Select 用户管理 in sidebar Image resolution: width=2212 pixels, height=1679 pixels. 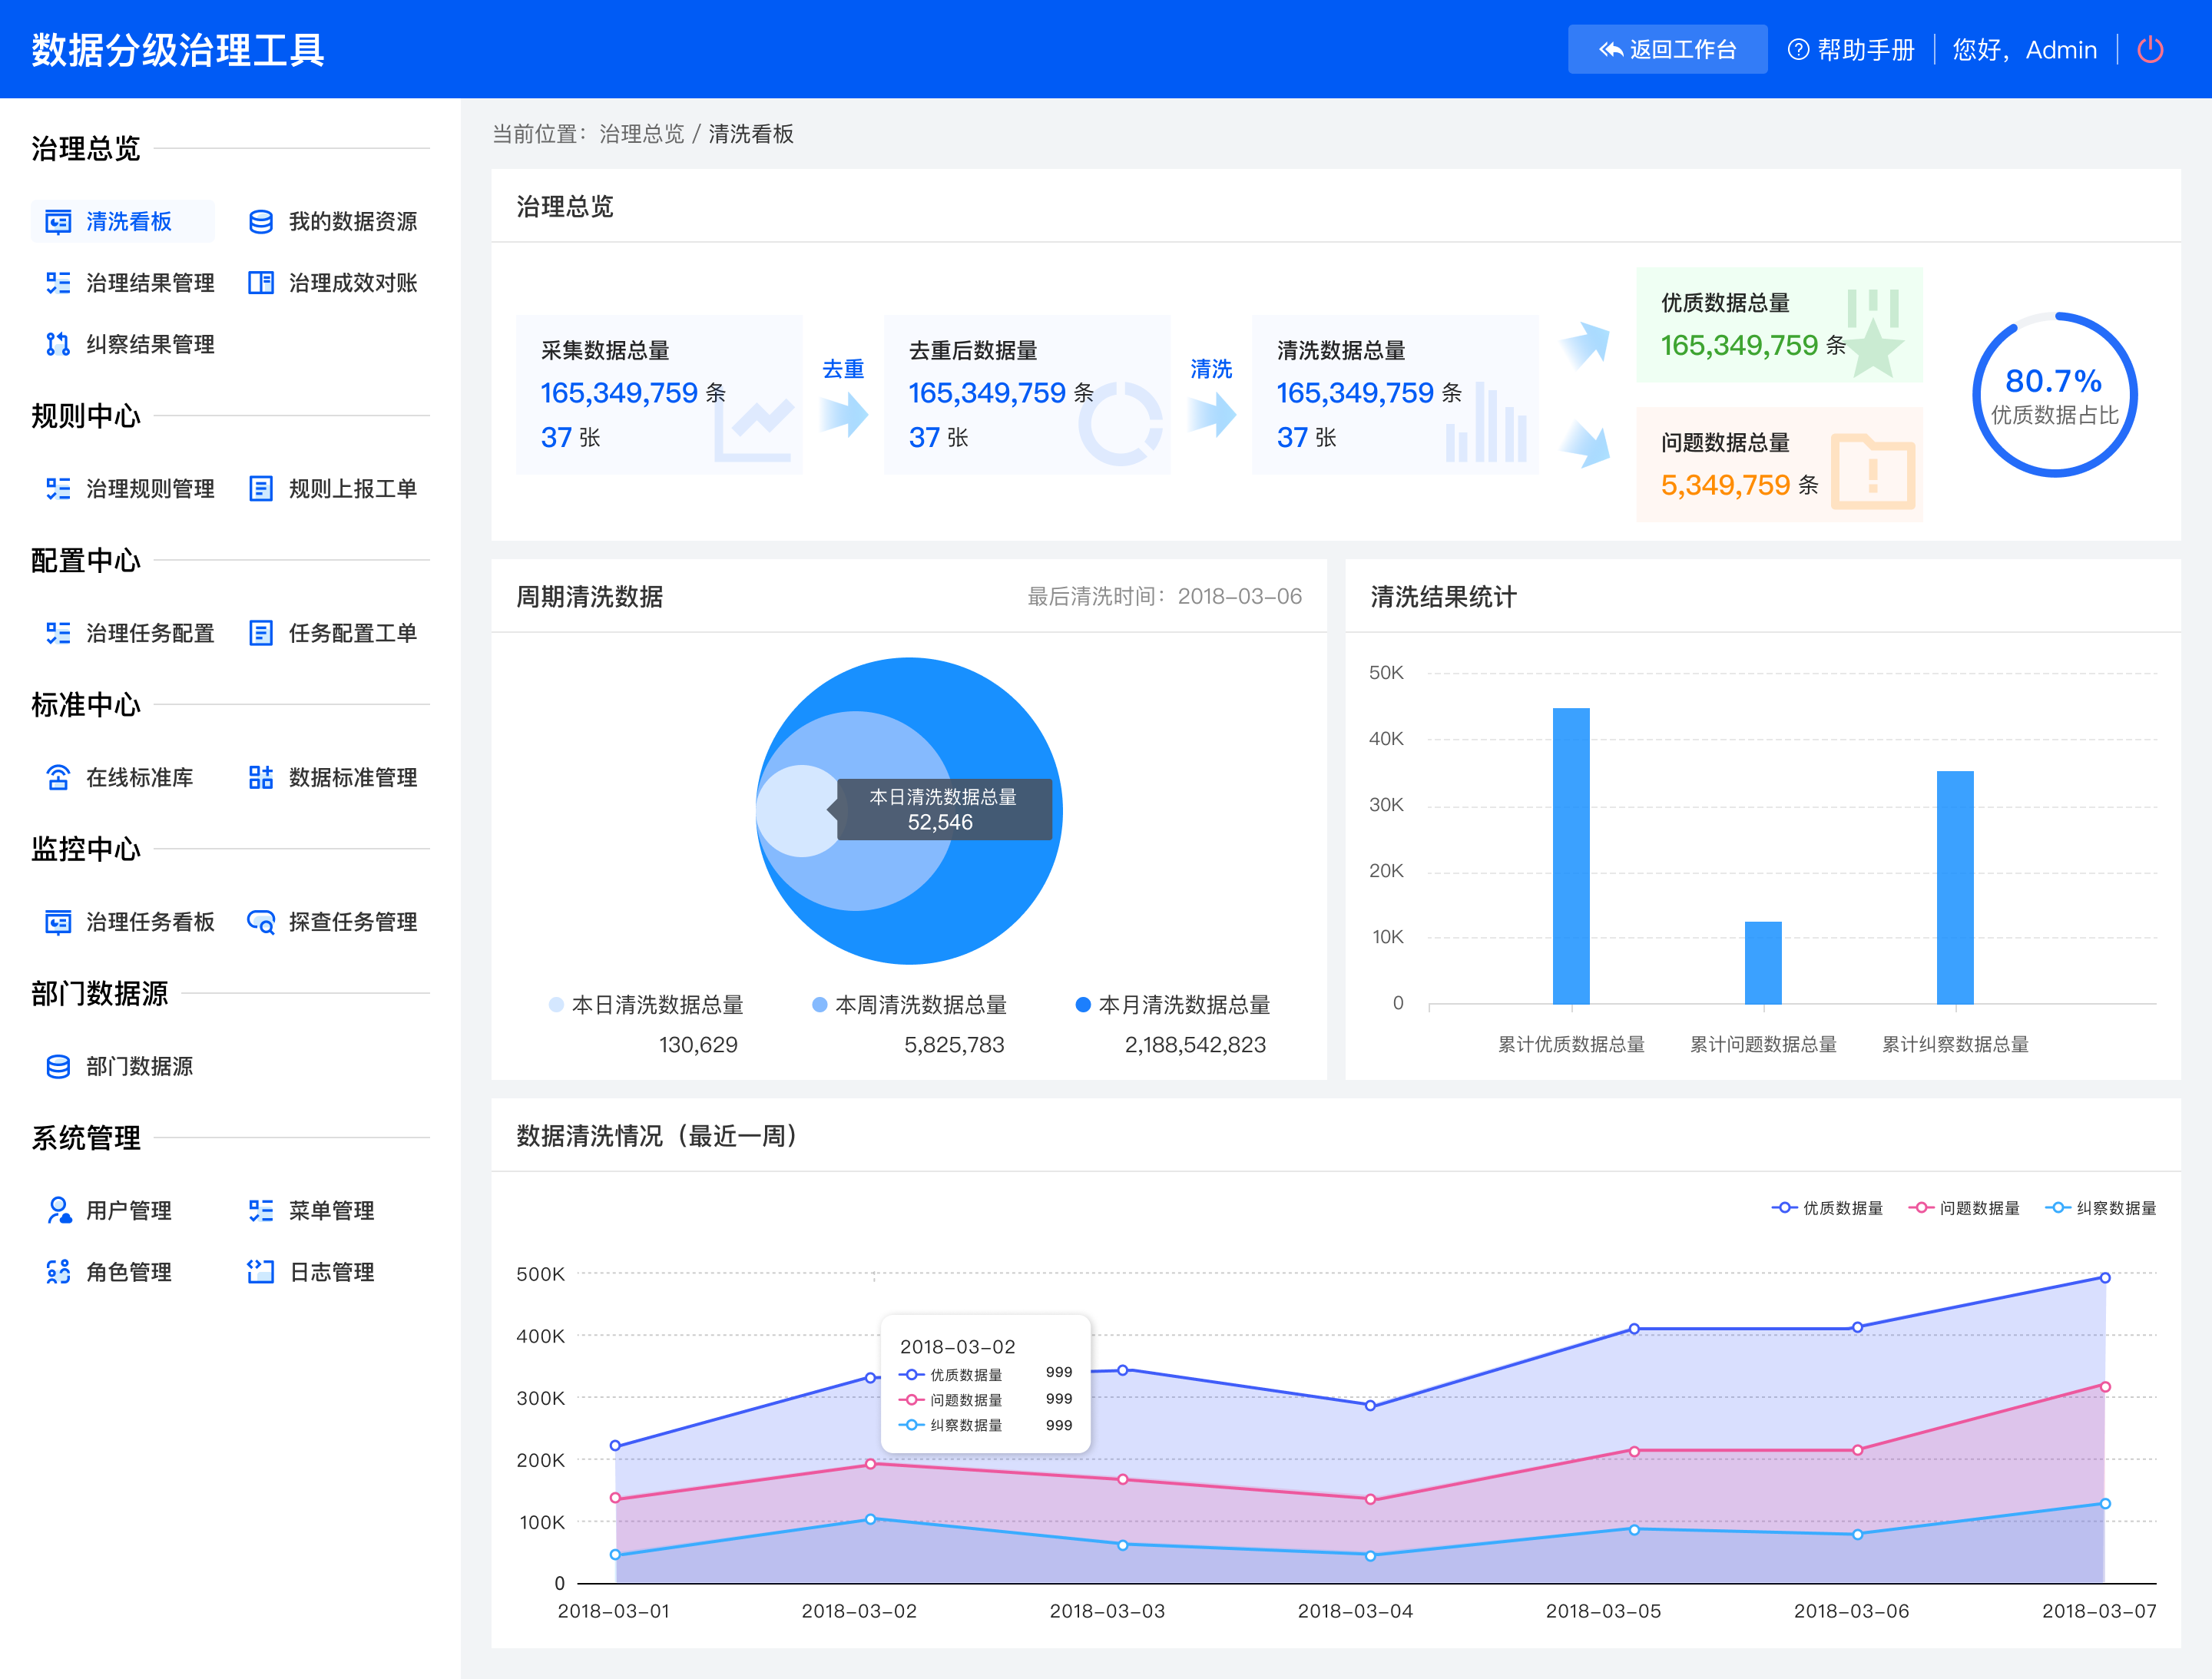pyautogui.click(x=109, y=1211)
